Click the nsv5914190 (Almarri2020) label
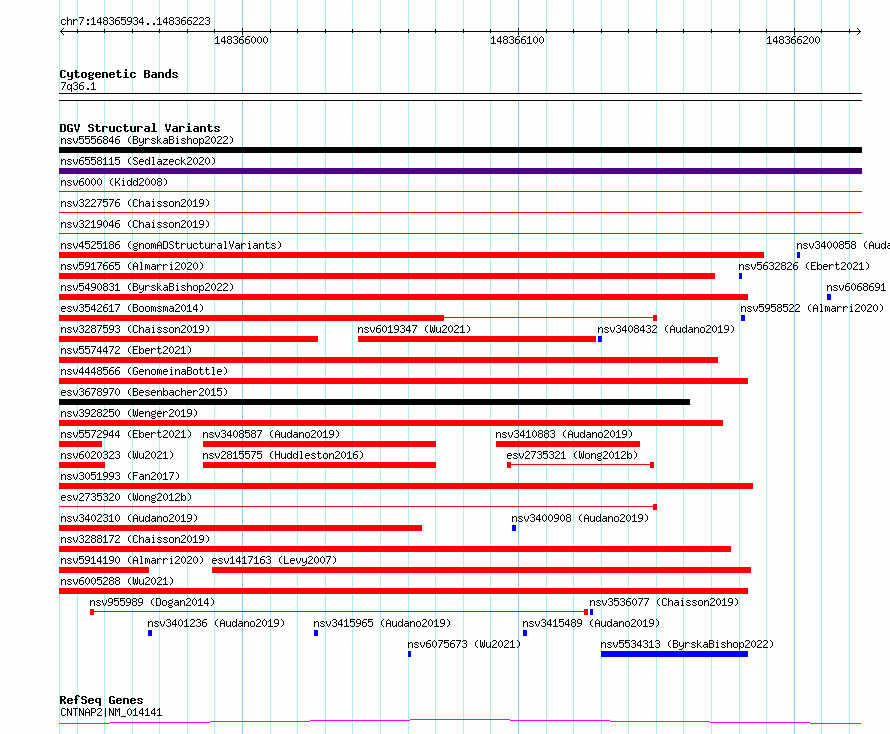The image size is (890, 734). tap(132, 560)
